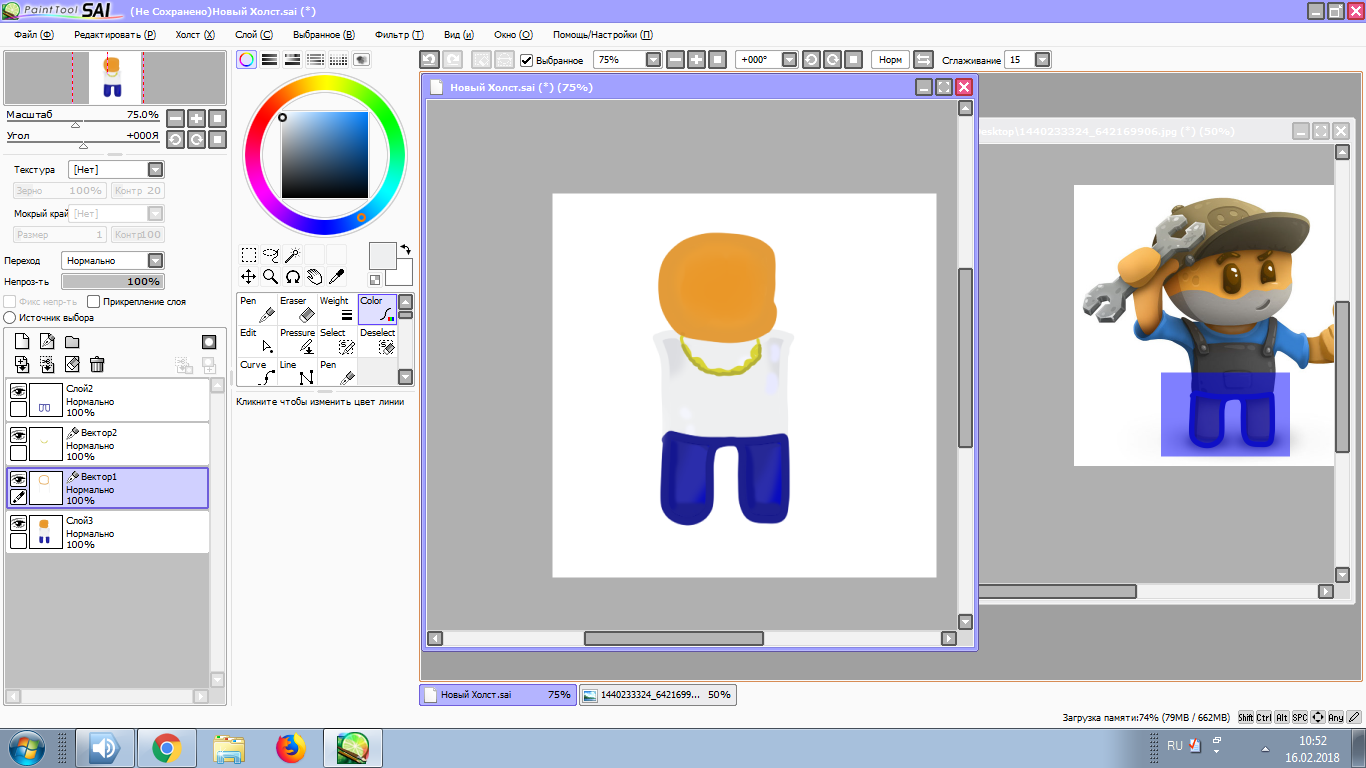This screenshot has width=1366, height=768.
Task: Click inside the color saturation square
Action: (x=325, y=155)
